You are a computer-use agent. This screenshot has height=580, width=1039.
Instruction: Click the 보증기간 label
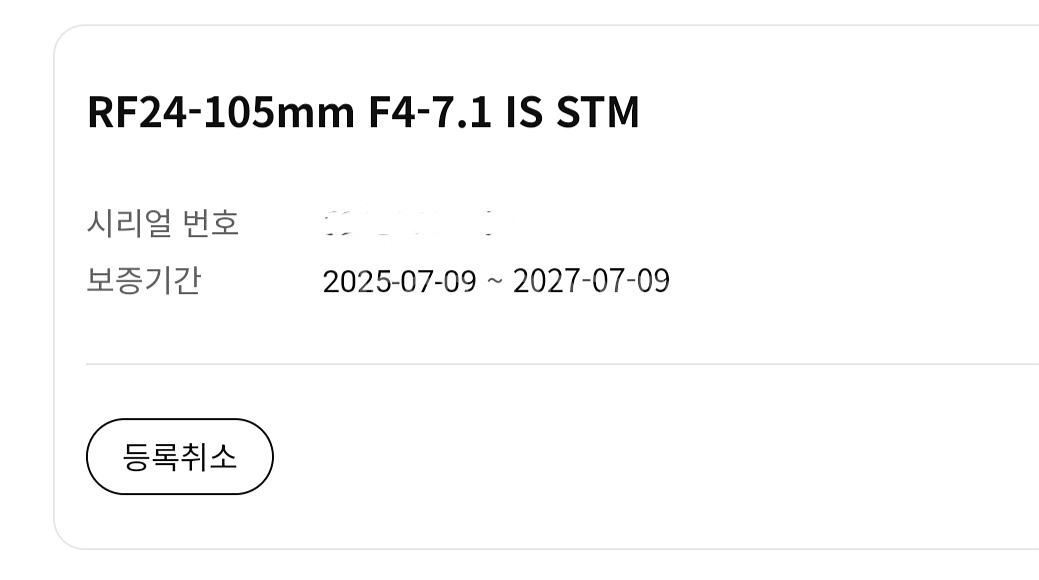tap(144, 281)
